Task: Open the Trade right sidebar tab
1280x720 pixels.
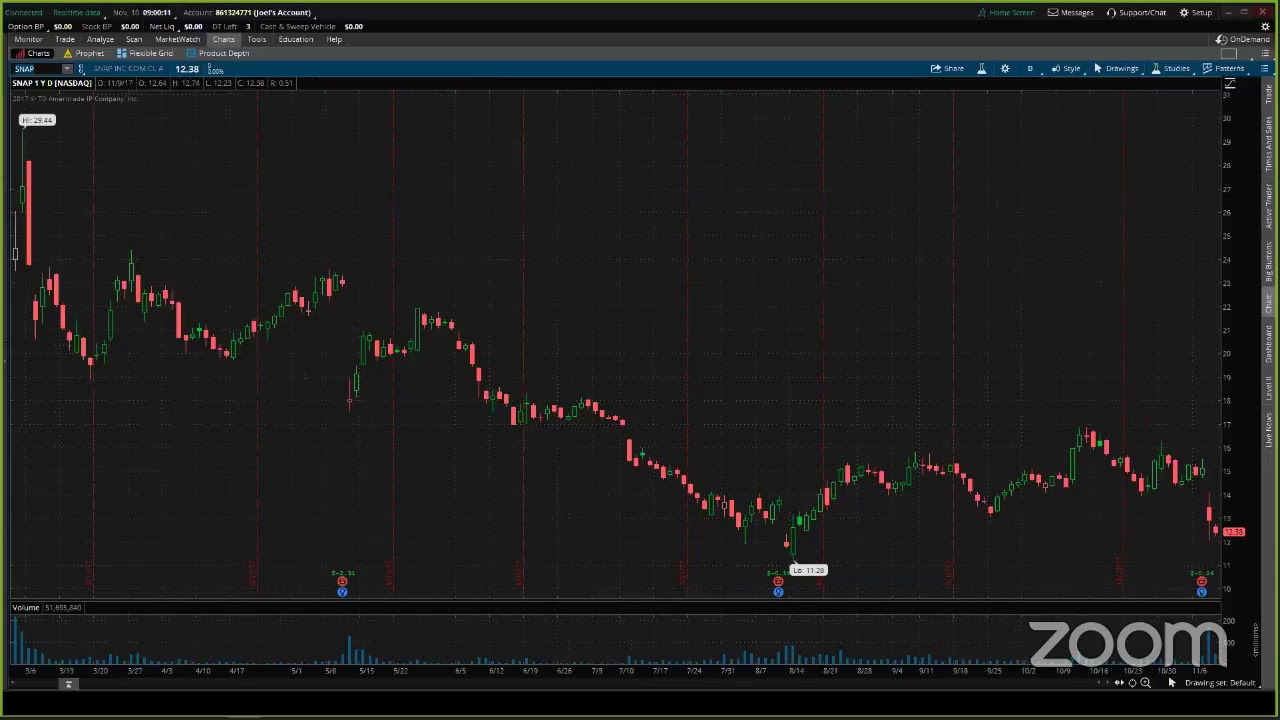Action: pos(1268,95)
